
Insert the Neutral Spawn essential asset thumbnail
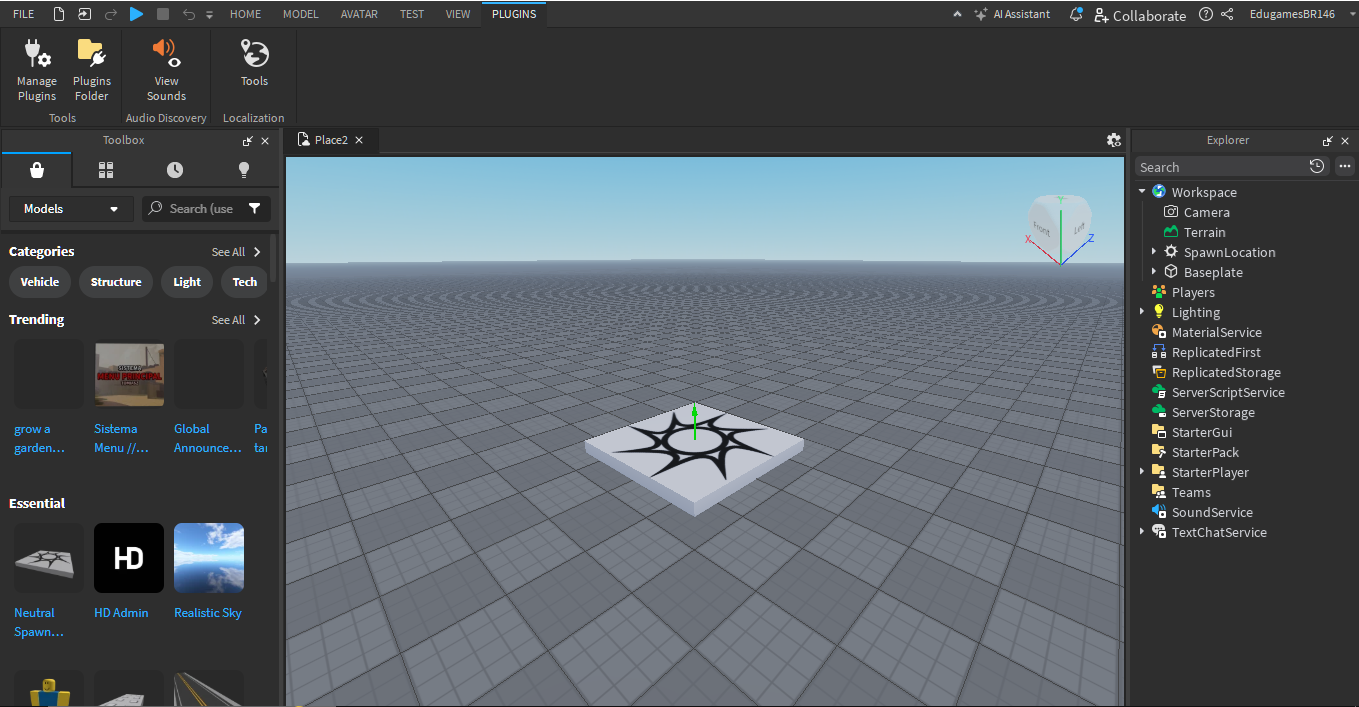[49, 558]
